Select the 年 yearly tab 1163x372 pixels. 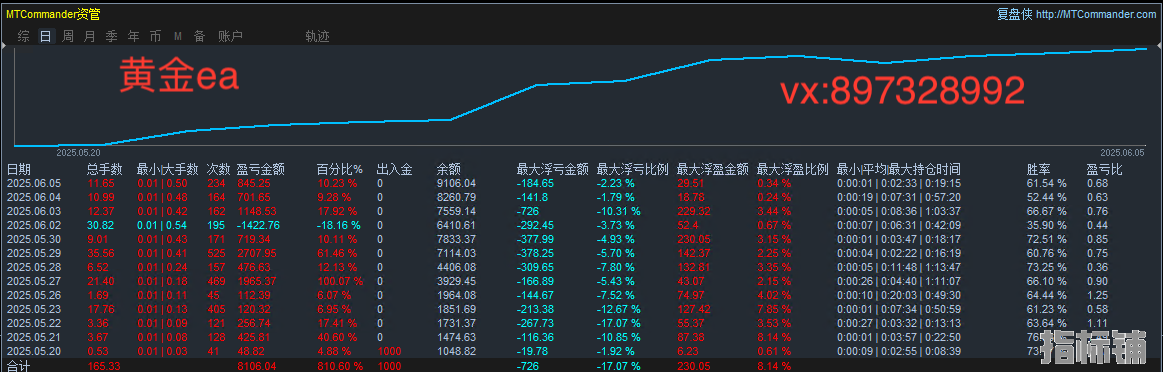(x=134, y=36)
